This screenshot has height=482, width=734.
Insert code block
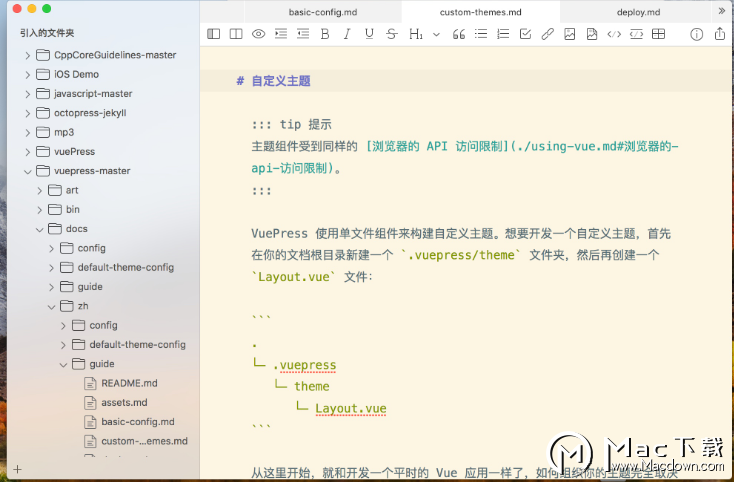point(636,34)
